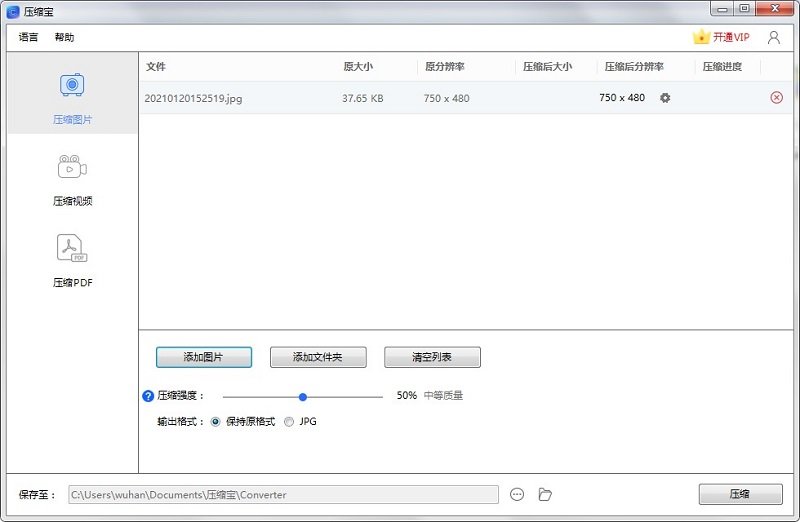Remove 20210120152519.jpg with red delete icon
This screenshot has height=522, width=800.
777,98
